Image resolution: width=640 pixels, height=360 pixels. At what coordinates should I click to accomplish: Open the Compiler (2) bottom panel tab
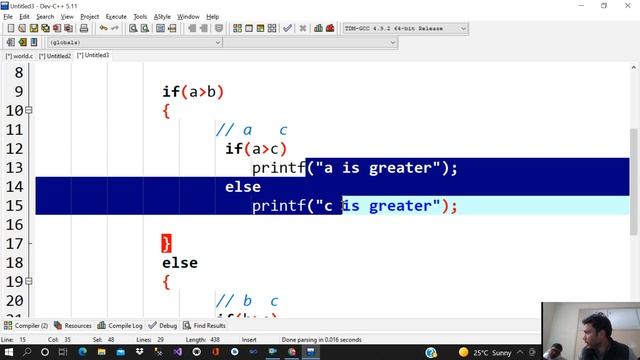tap(26, 325)
